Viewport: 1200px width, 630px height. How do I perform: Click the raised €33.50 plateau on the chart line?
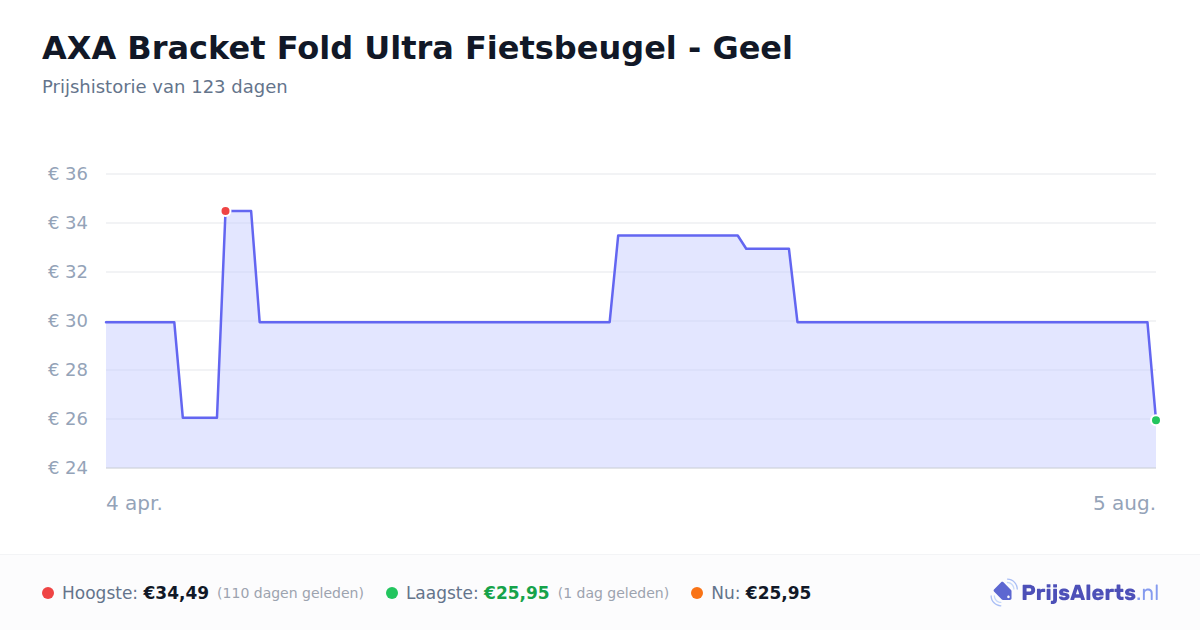[678, 235]
